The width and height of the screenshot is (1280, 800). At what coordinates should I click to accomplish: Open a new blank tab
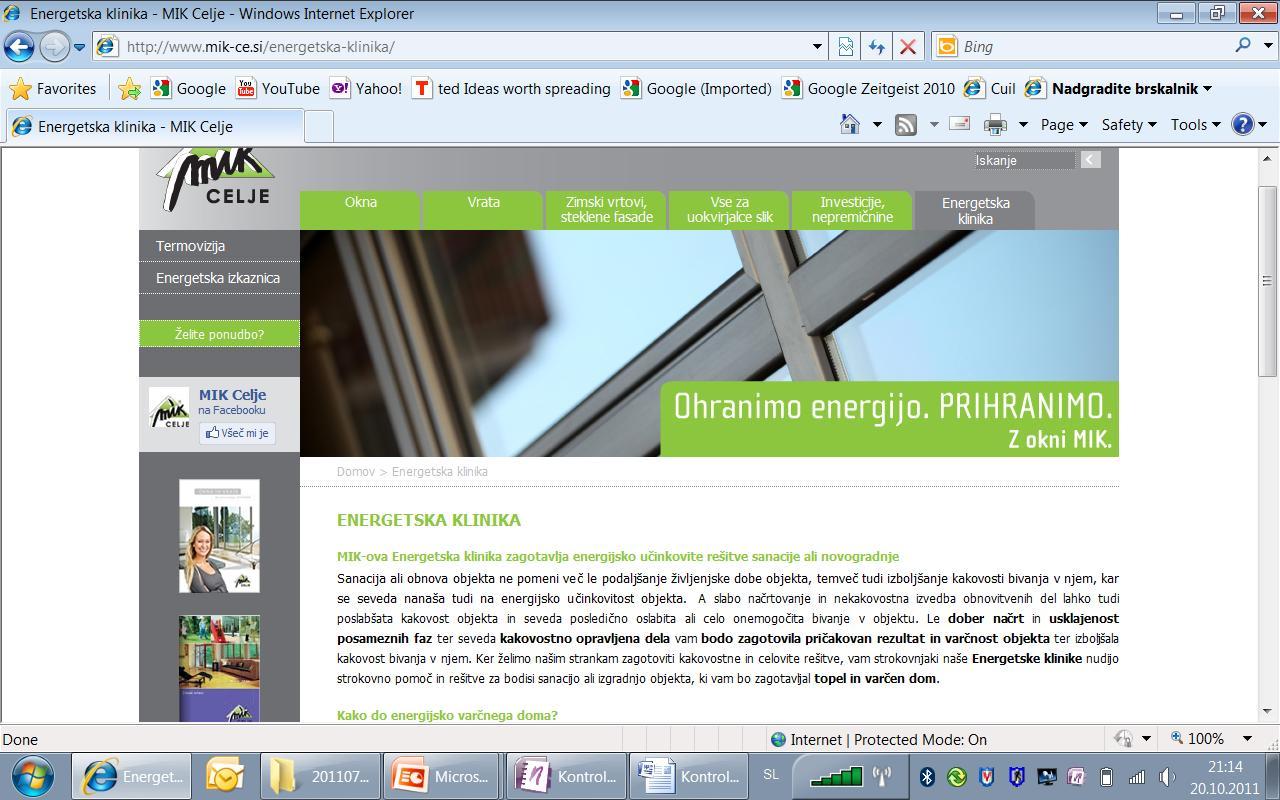click(x=318, y=126)
